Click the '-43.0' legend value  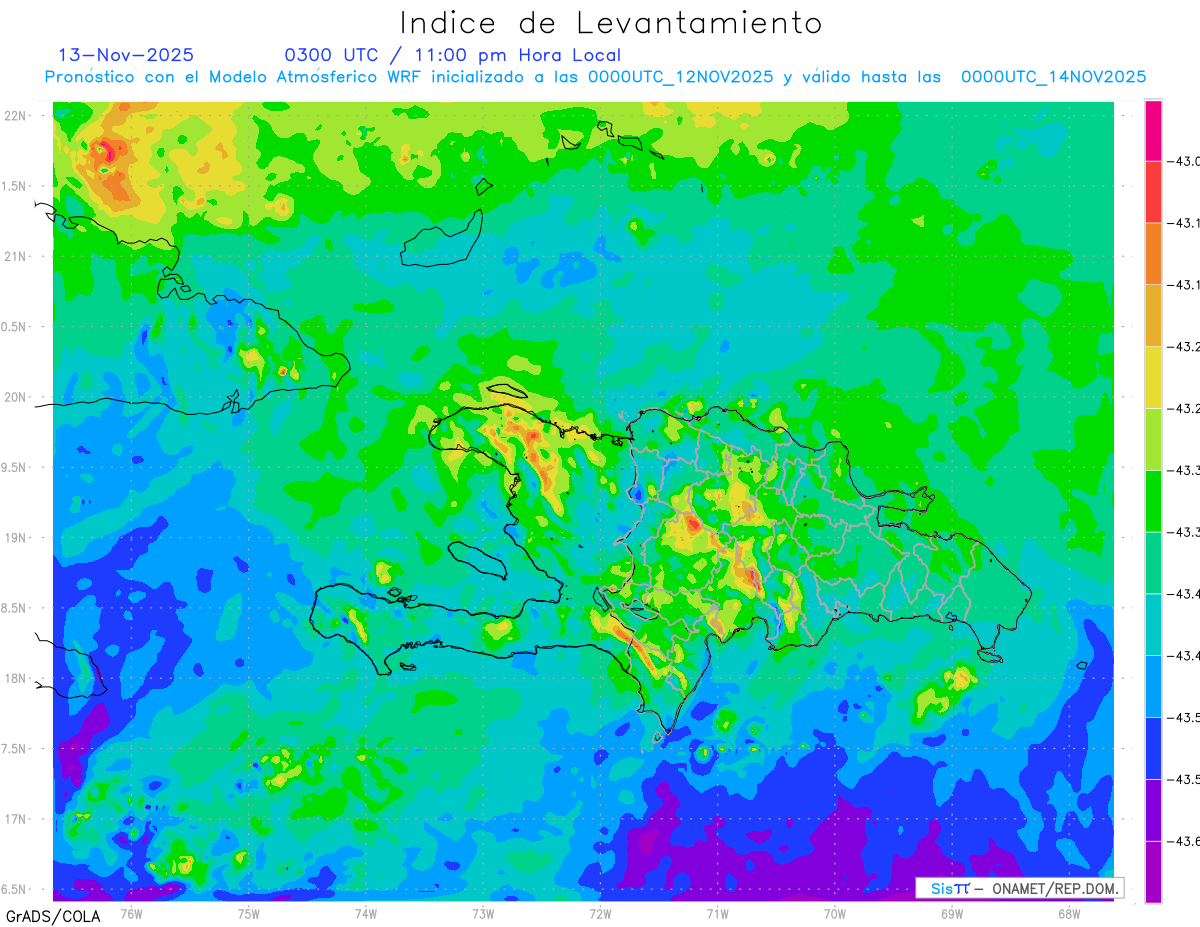tap(1185, 161)
